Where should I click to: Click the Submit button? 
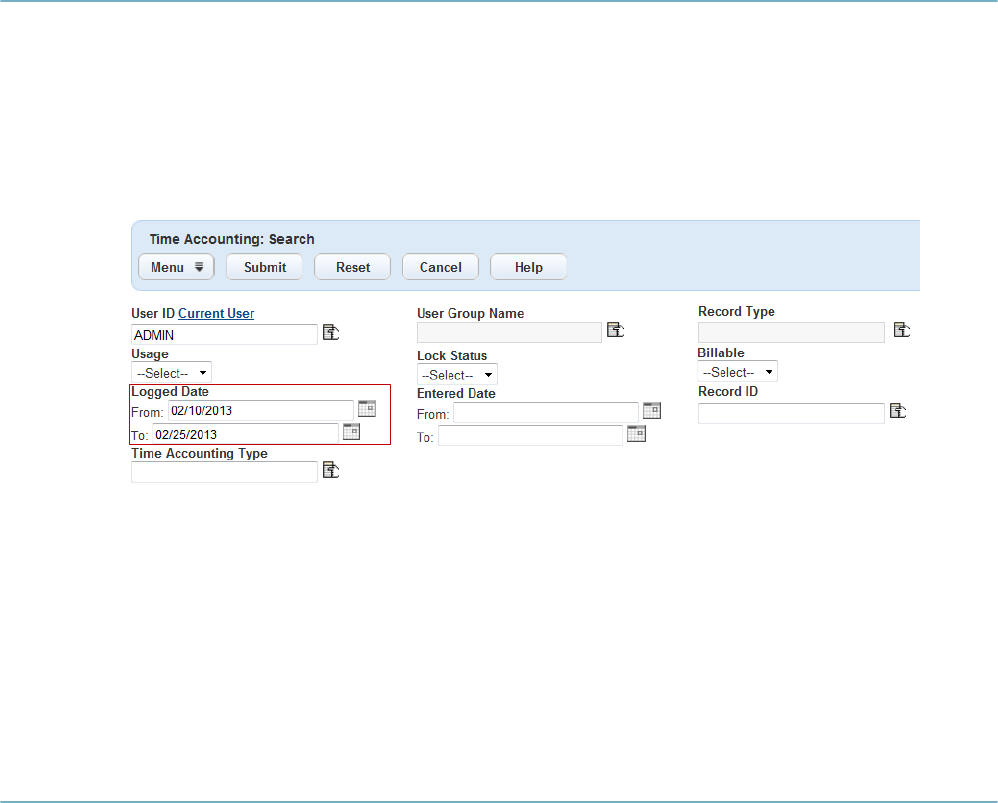coord(265,267)
